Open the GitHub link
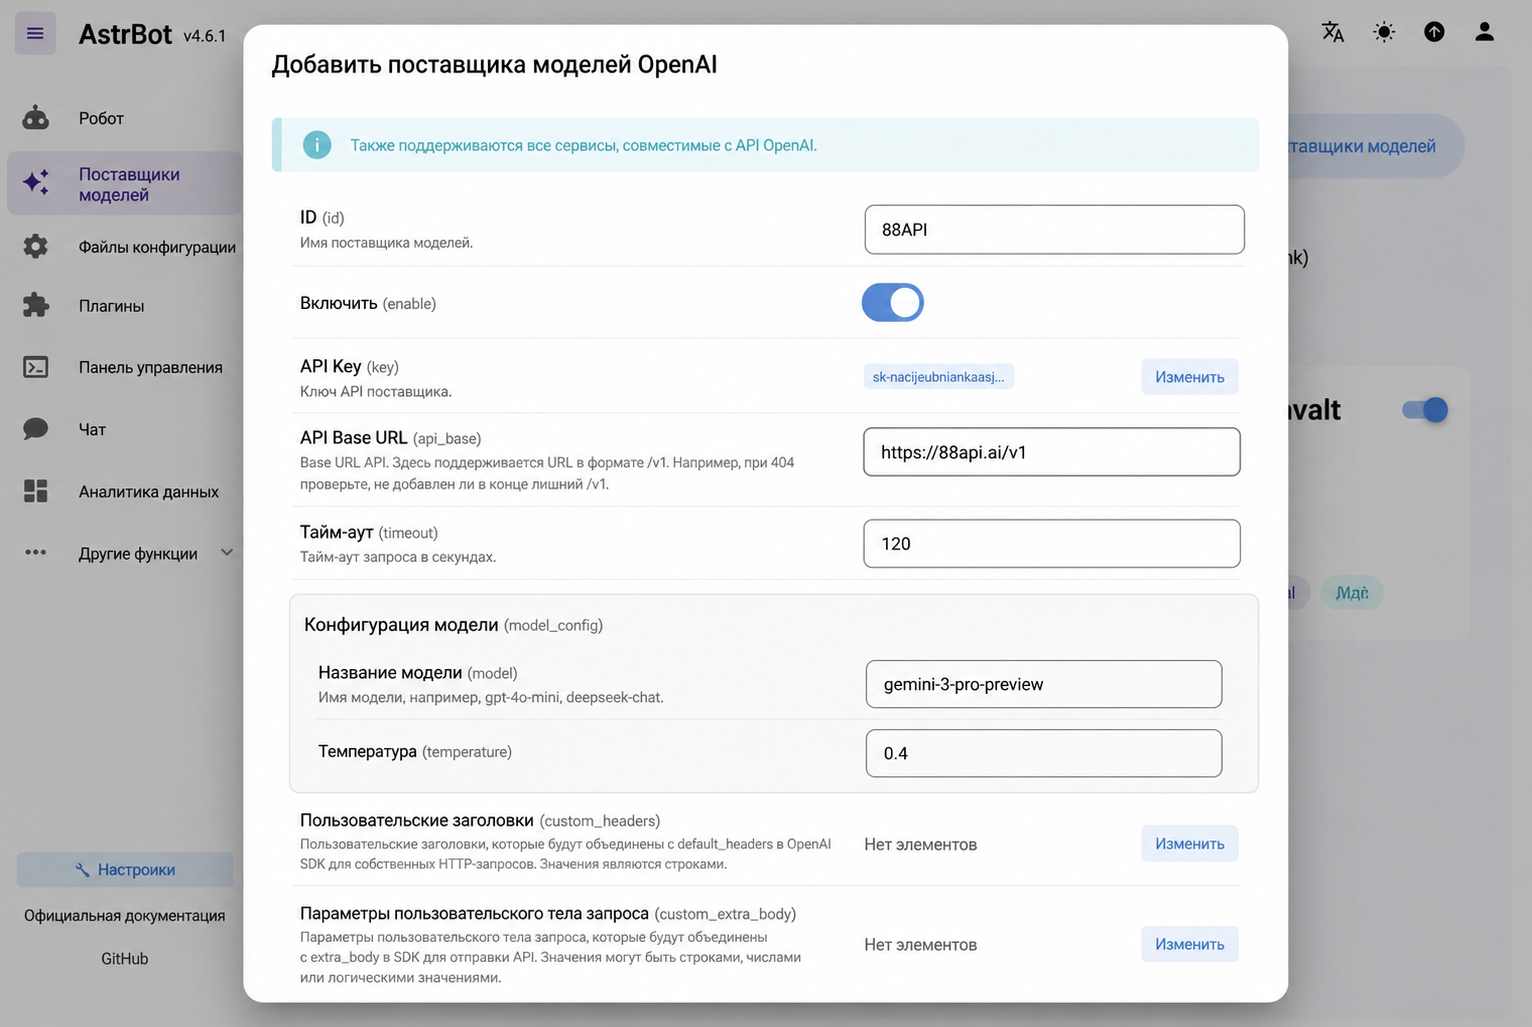The width and height of the screenshot is (1532, 1027). [124, 958]
